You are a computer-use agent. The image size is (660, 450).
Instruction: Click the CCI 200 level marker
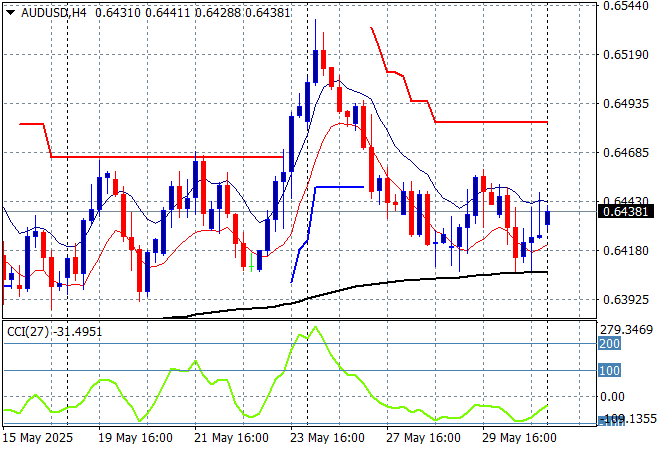[x=609, y=343]
